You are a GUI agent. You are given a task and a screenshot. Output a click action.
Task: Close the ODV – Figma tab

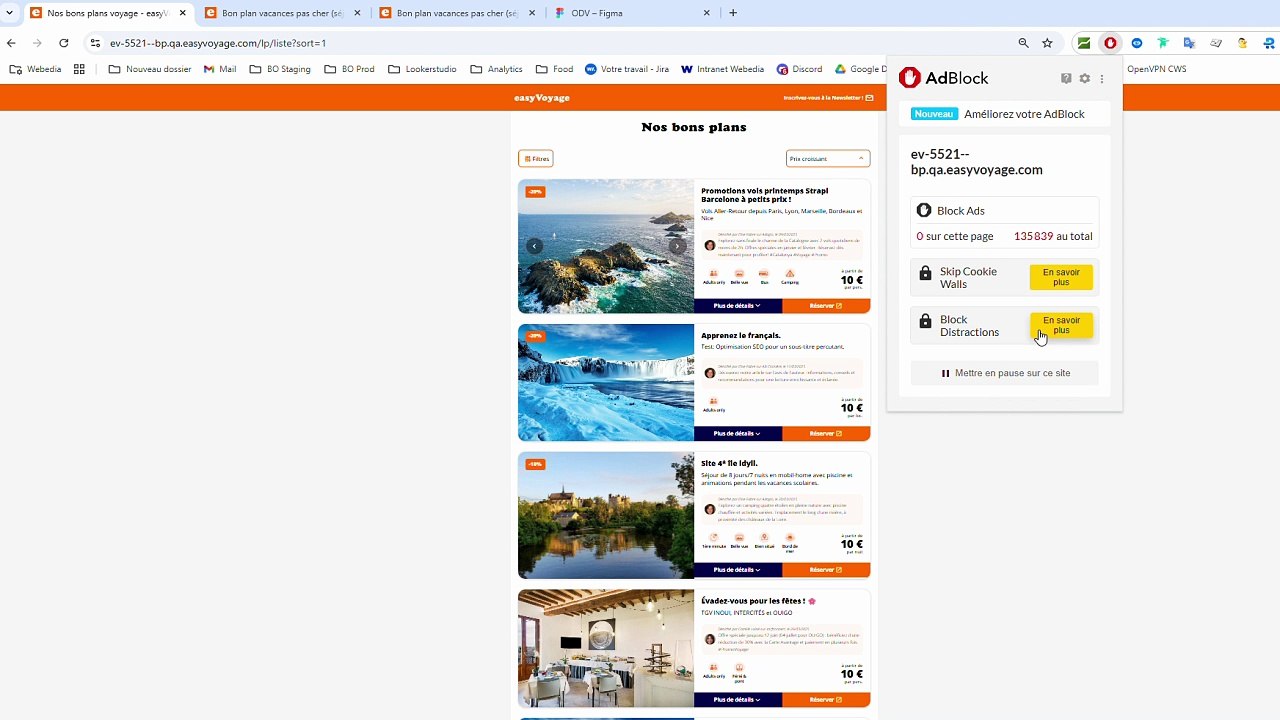707,13
